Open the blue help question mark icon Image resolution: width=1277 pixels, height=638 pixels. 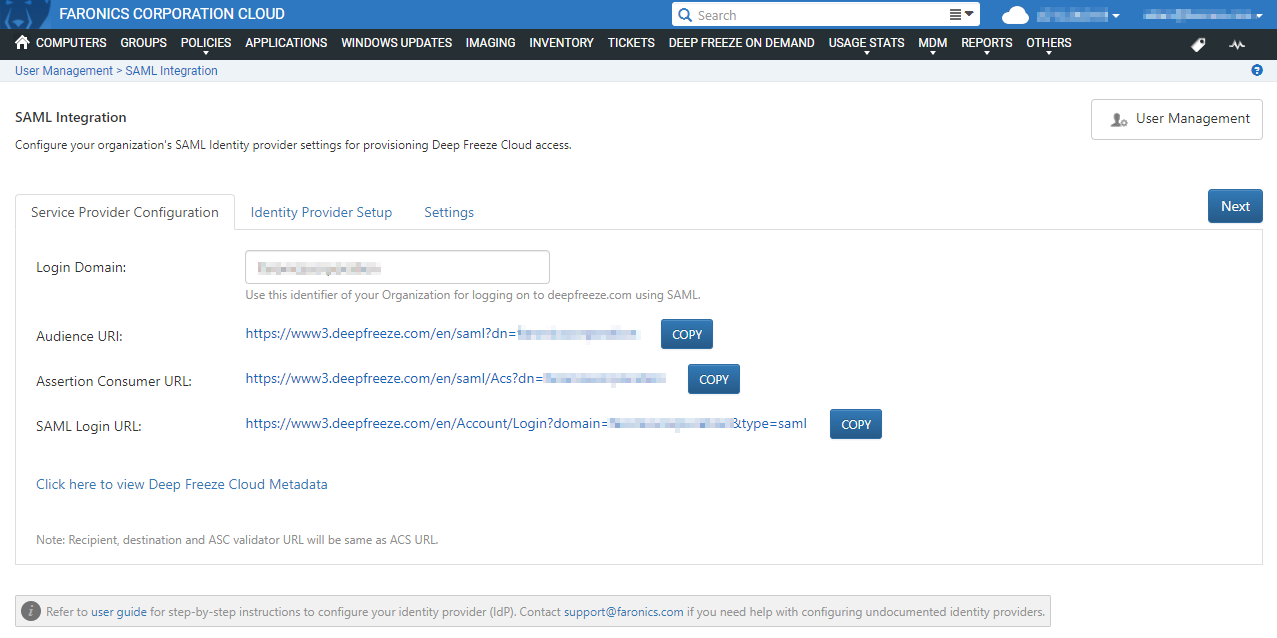1257,71
